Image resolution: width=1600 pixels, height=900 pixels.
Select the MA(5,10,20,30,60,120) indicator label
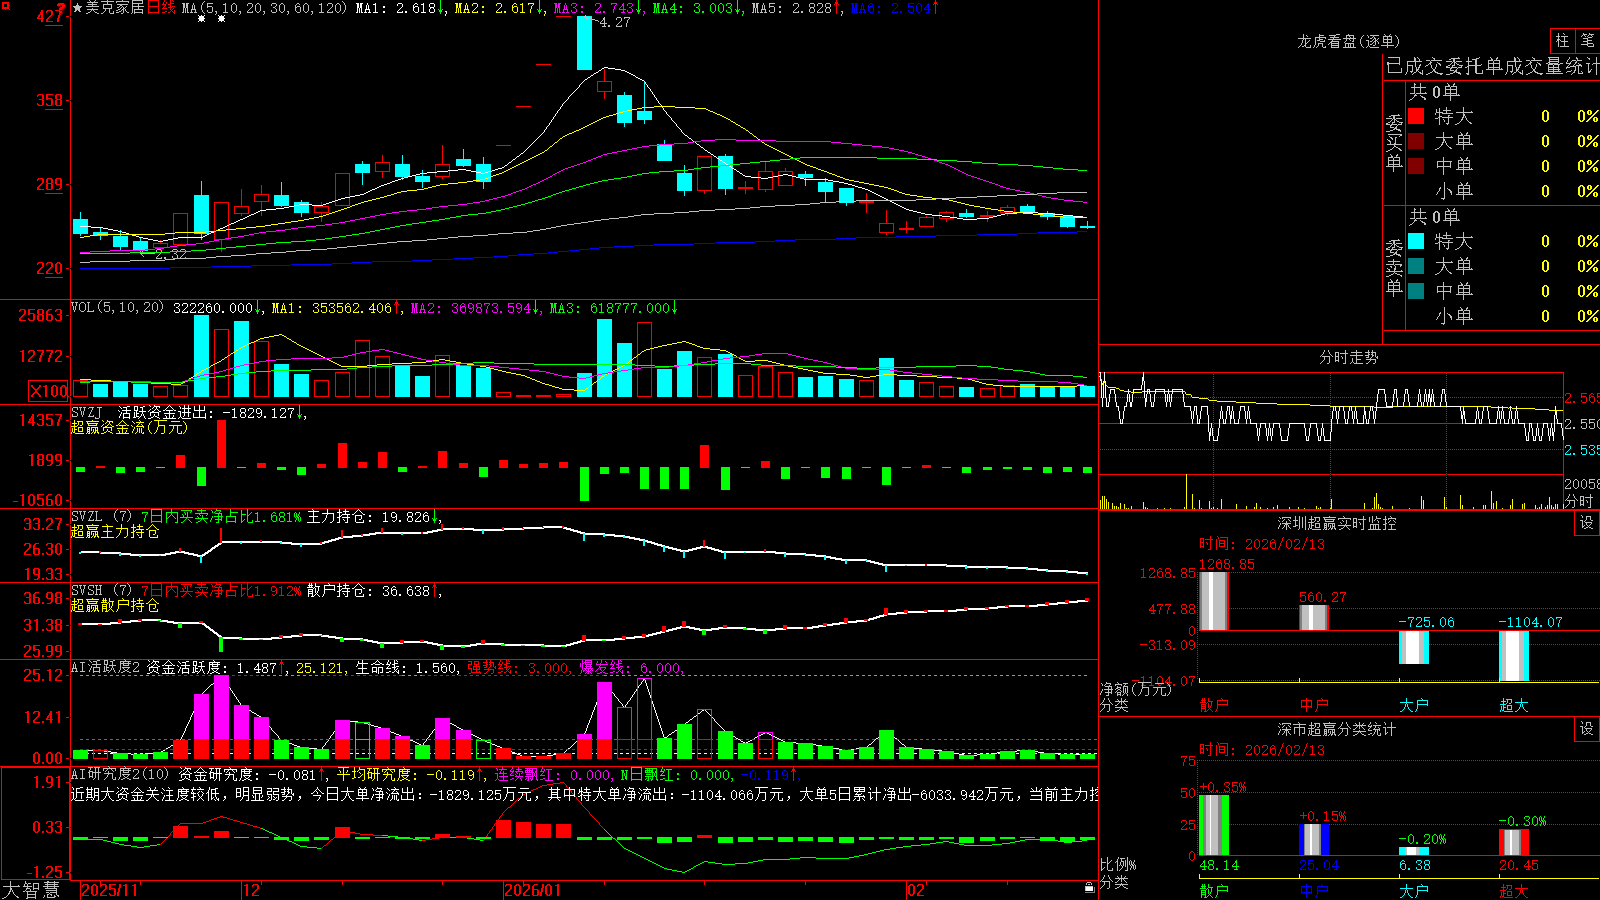coord(265,8)
